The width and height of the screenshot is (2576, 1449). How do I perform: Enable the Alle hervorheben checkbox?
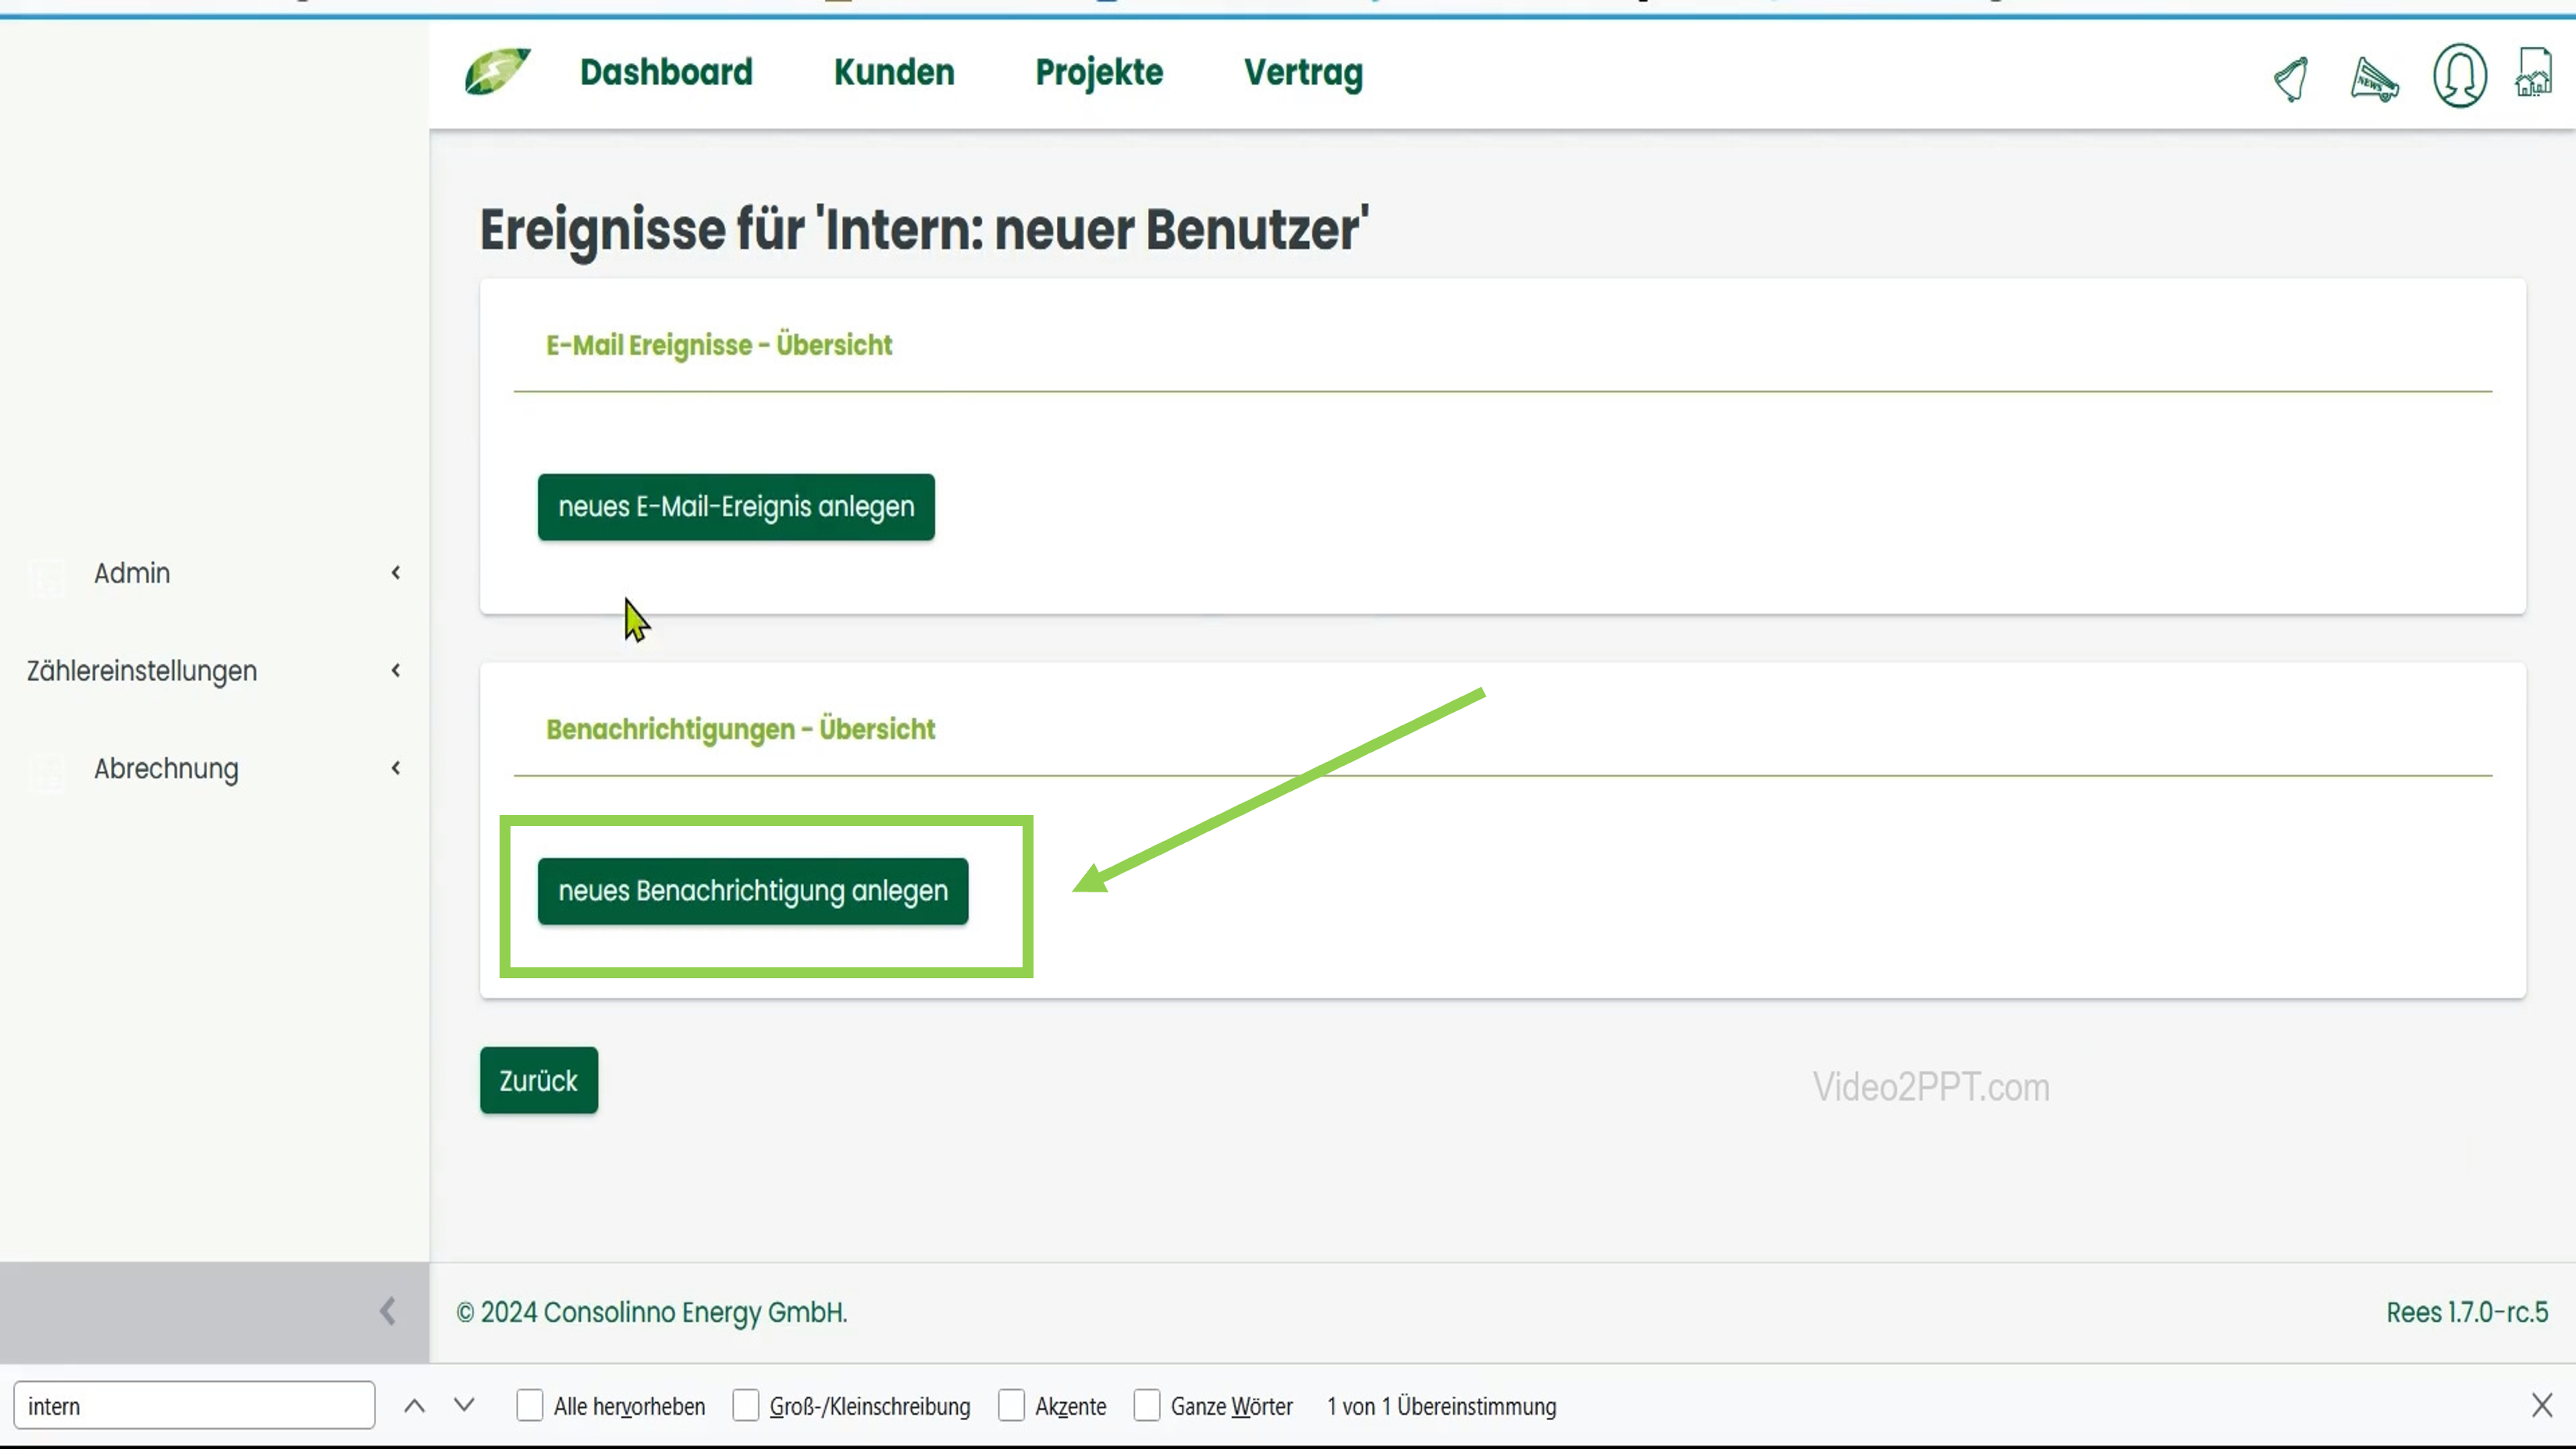pos(529,1405)
